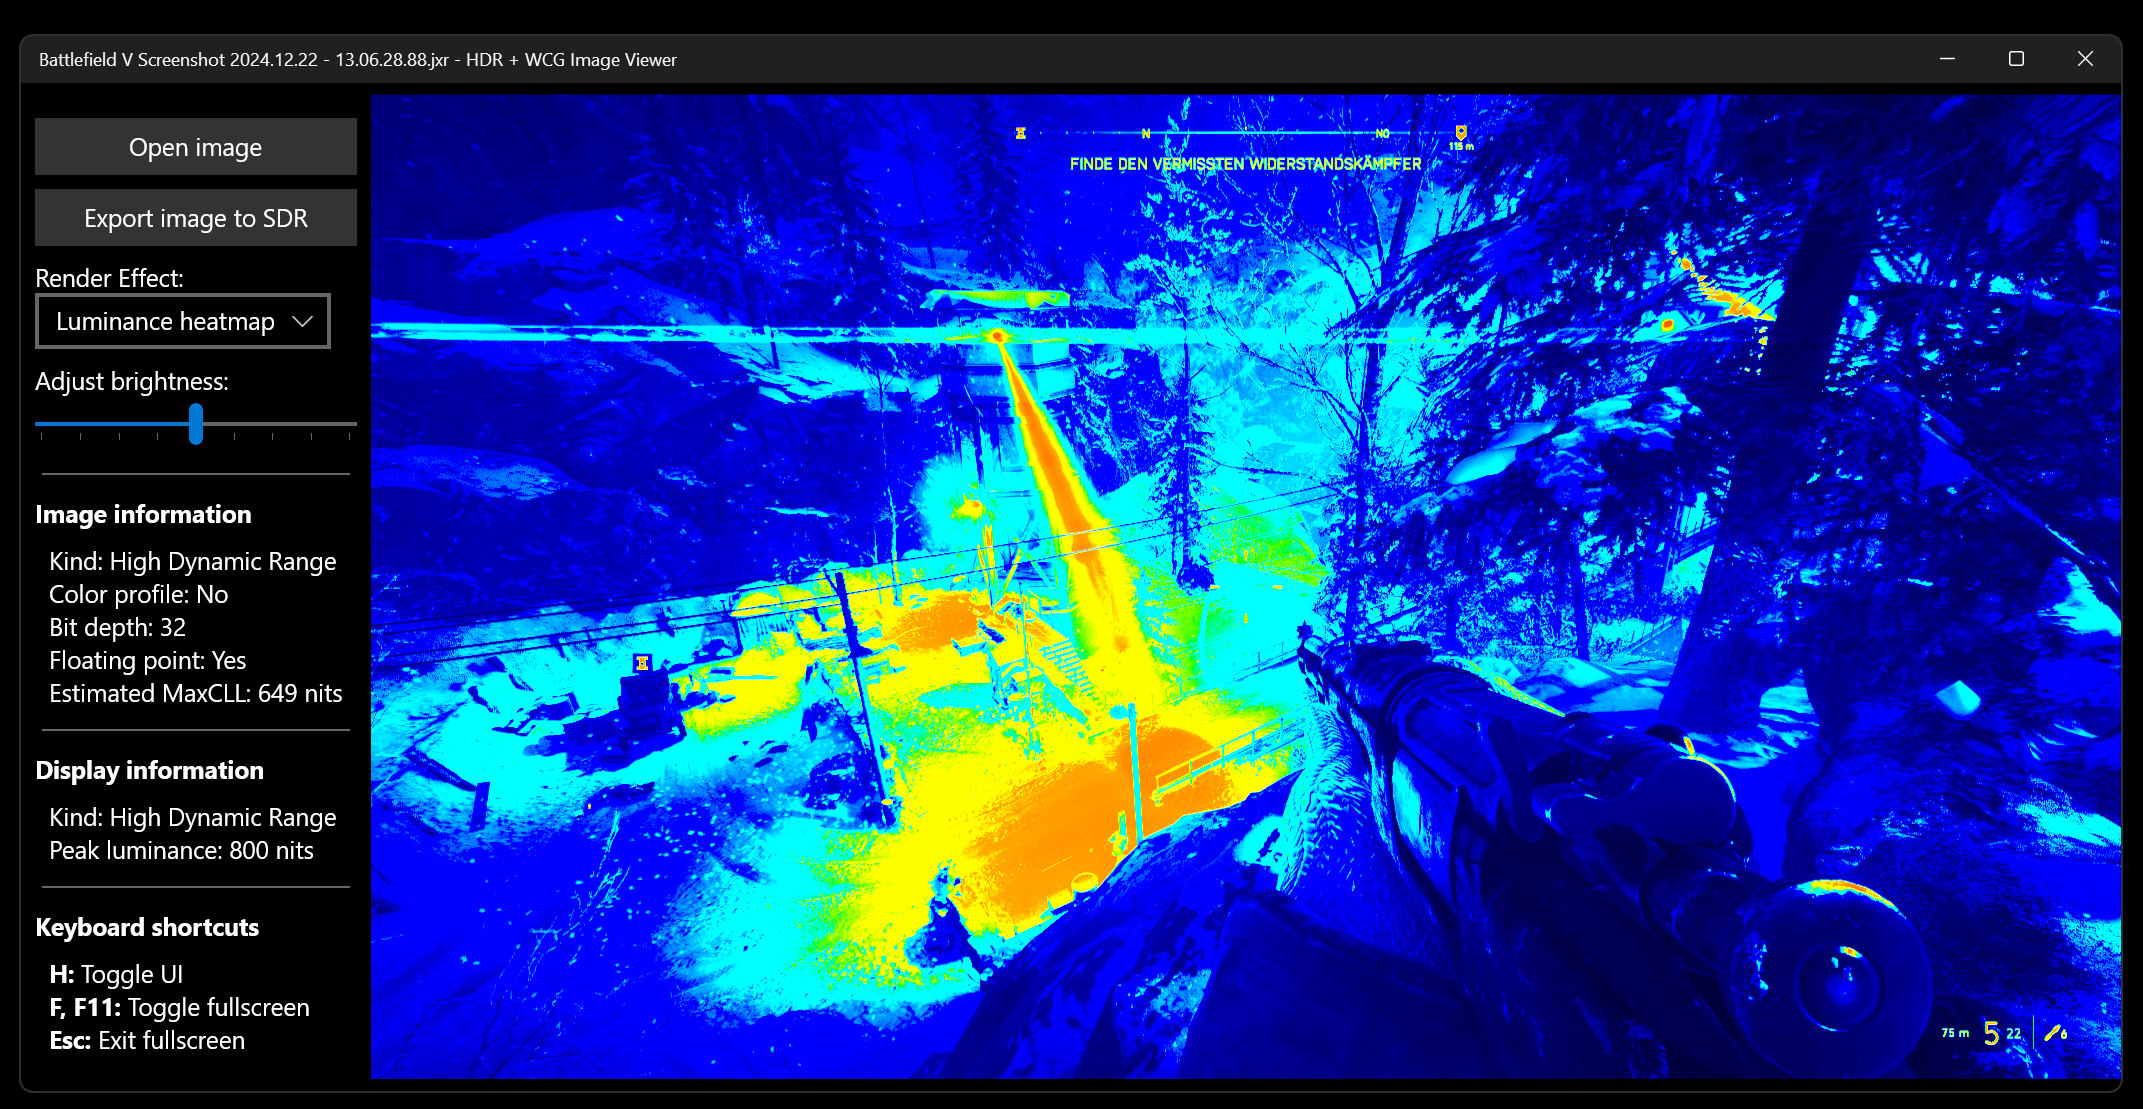
Task: Minimize the image viewer window
Action: (x=1947, y=59)
